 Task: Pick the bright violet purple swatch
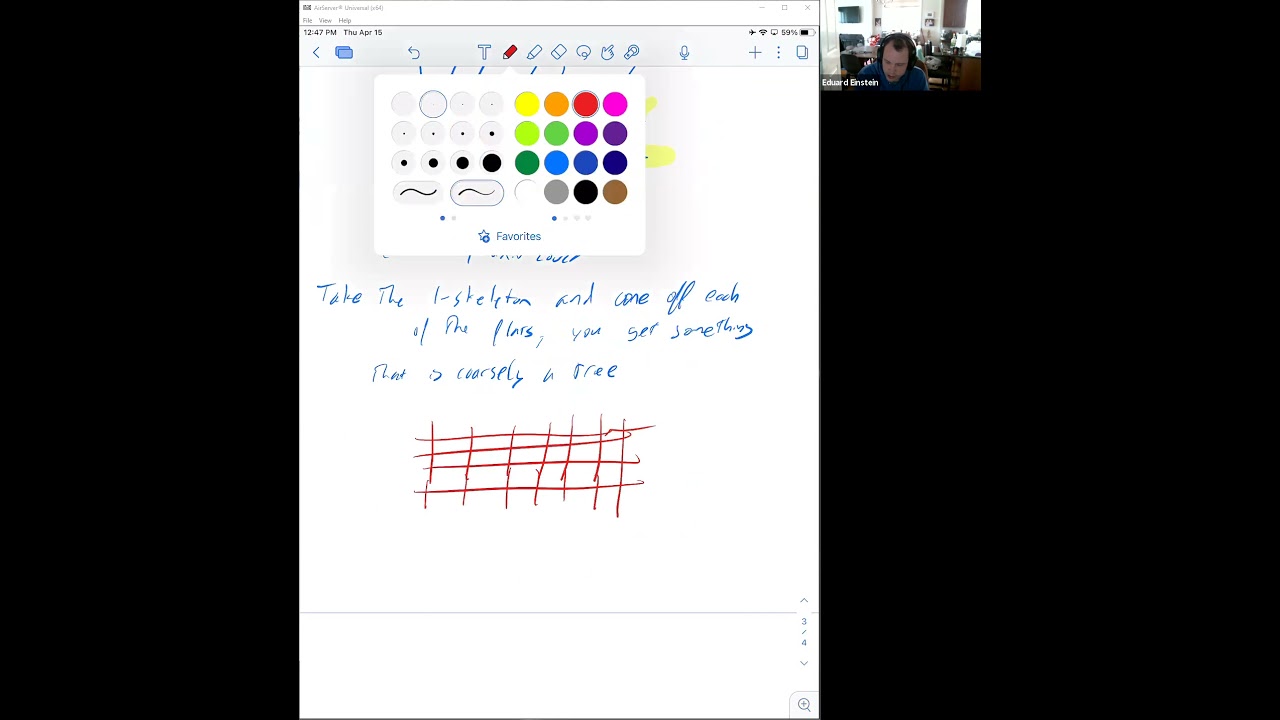click(586, 133)
